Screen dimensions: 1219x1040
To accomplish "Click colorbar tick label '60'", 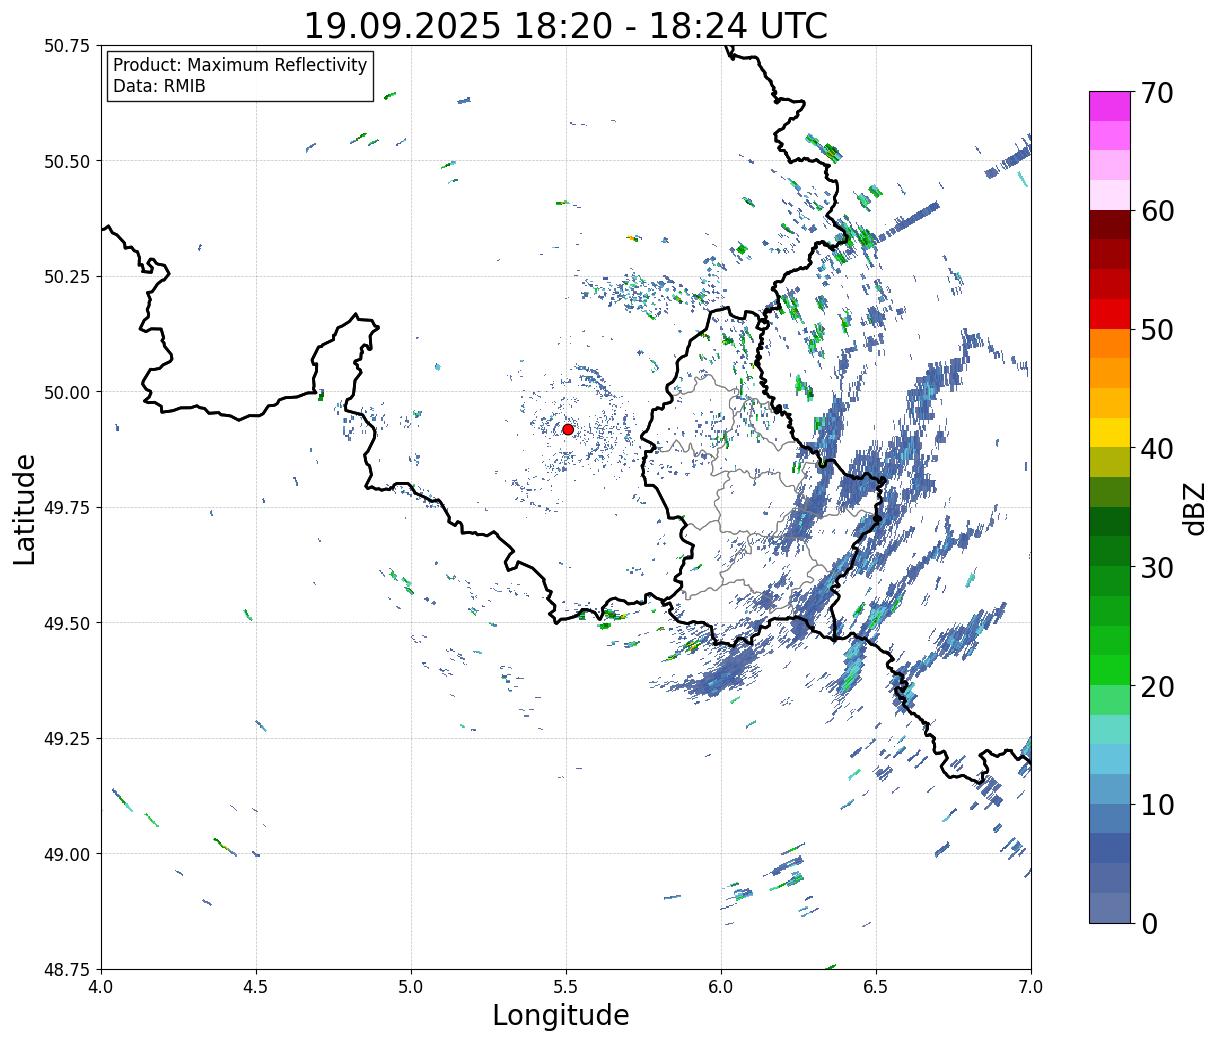I will [x=1157, y=211].
